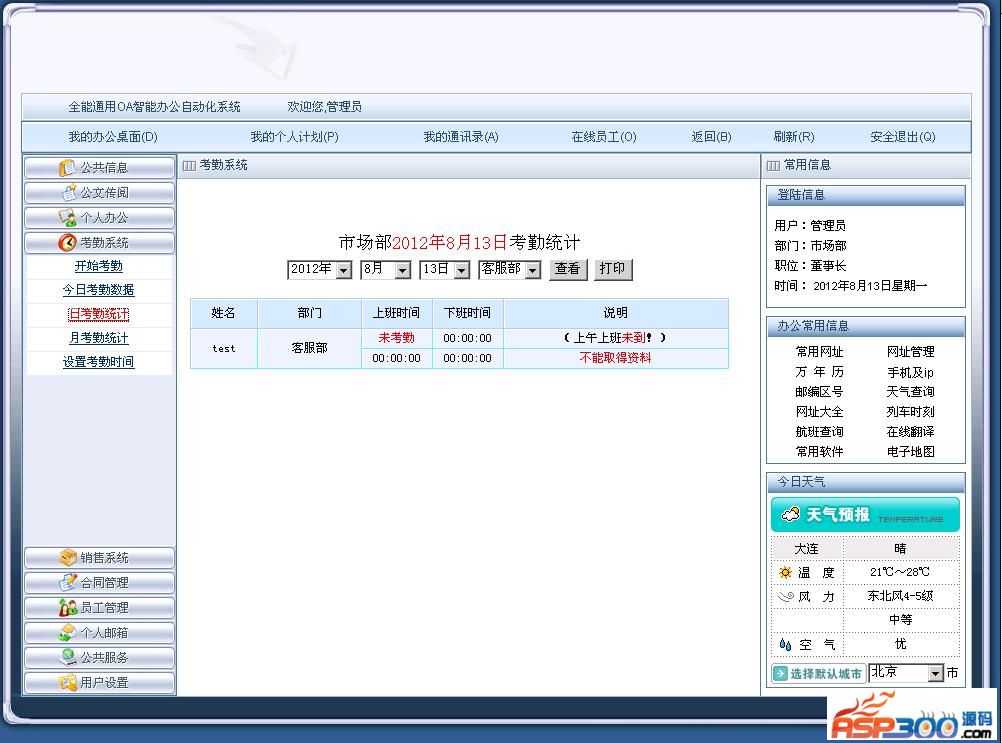This screenshot has height=743, width=1002.
Task: Open 公共服务 globe icon section
Action: 99,658
